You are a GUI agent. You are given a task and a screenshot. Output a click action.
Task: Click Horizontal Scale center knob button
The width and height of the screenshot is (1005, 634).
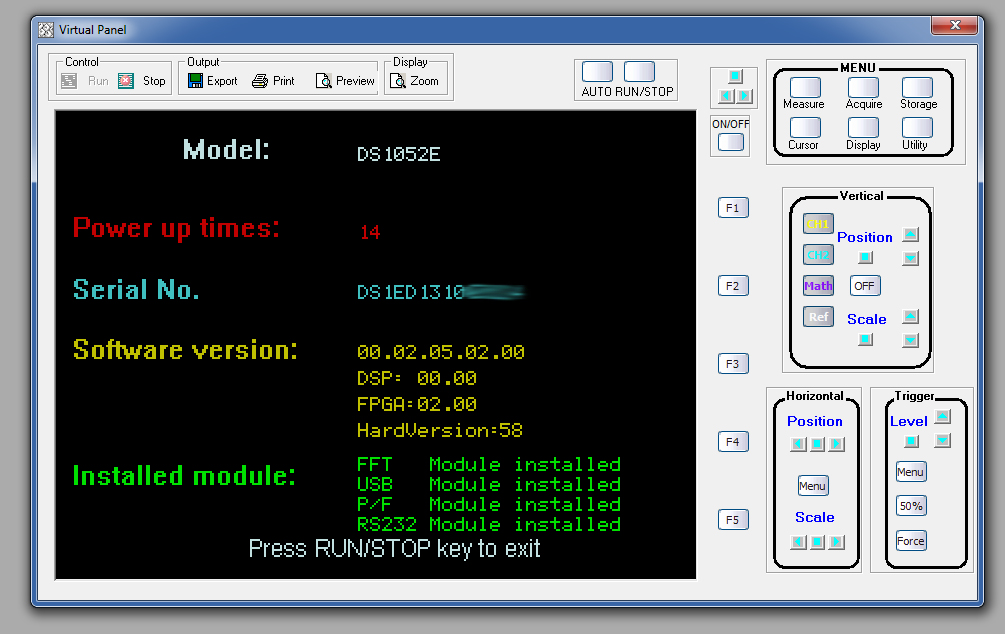(x=817, y=542)
